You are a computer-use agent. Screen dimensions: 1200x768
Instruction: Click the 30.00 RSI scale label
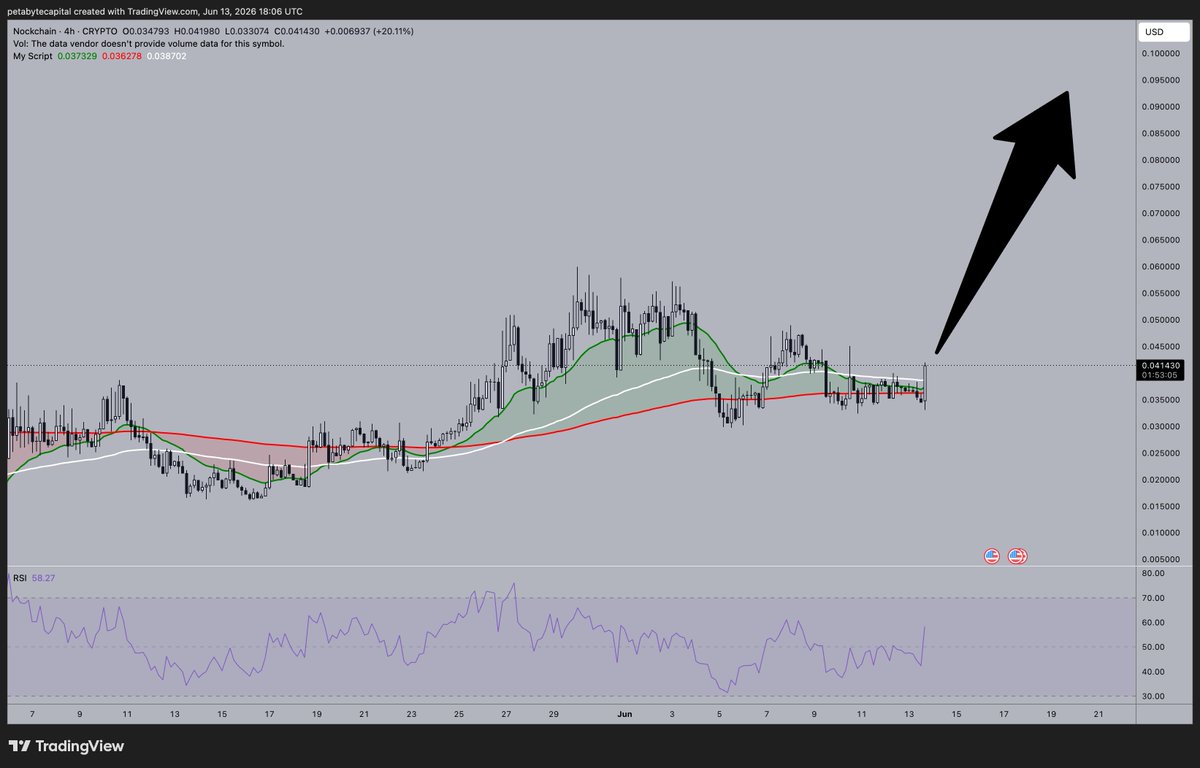click(1155, 696)
